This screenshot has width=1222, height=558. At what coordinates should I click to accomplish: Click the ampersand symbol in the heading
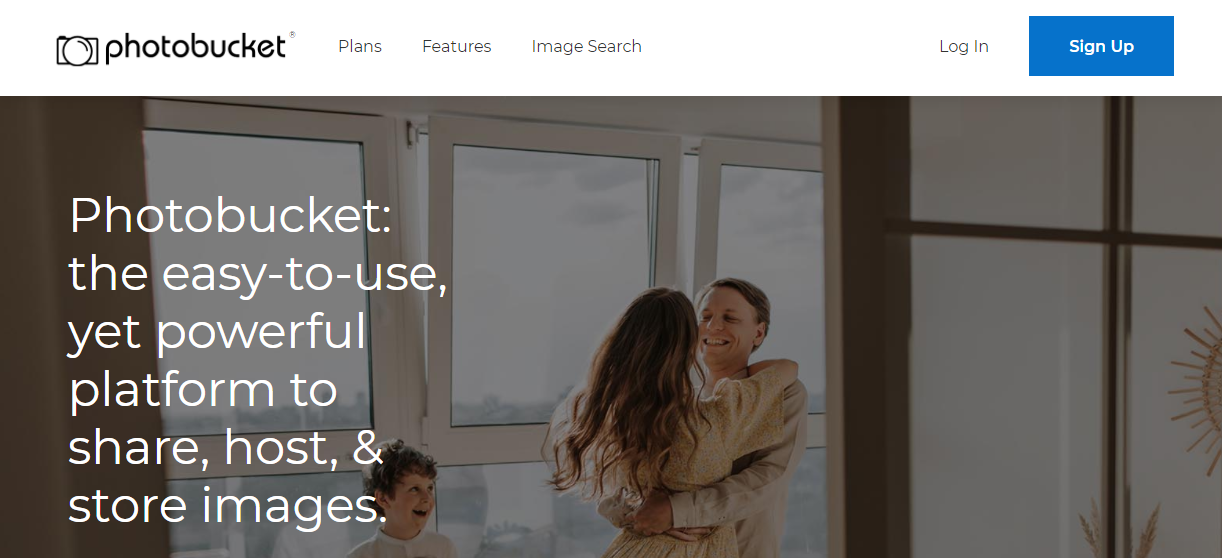point(368,448)
